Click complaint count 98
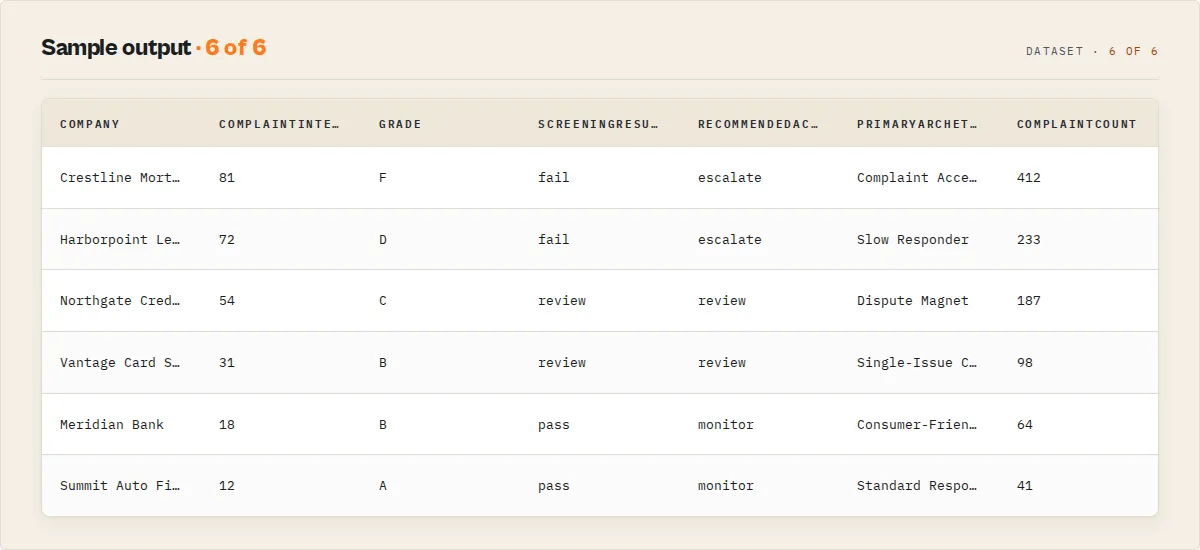The height and width of the screenshot is (550, 1200). [x=1025, y=363]
